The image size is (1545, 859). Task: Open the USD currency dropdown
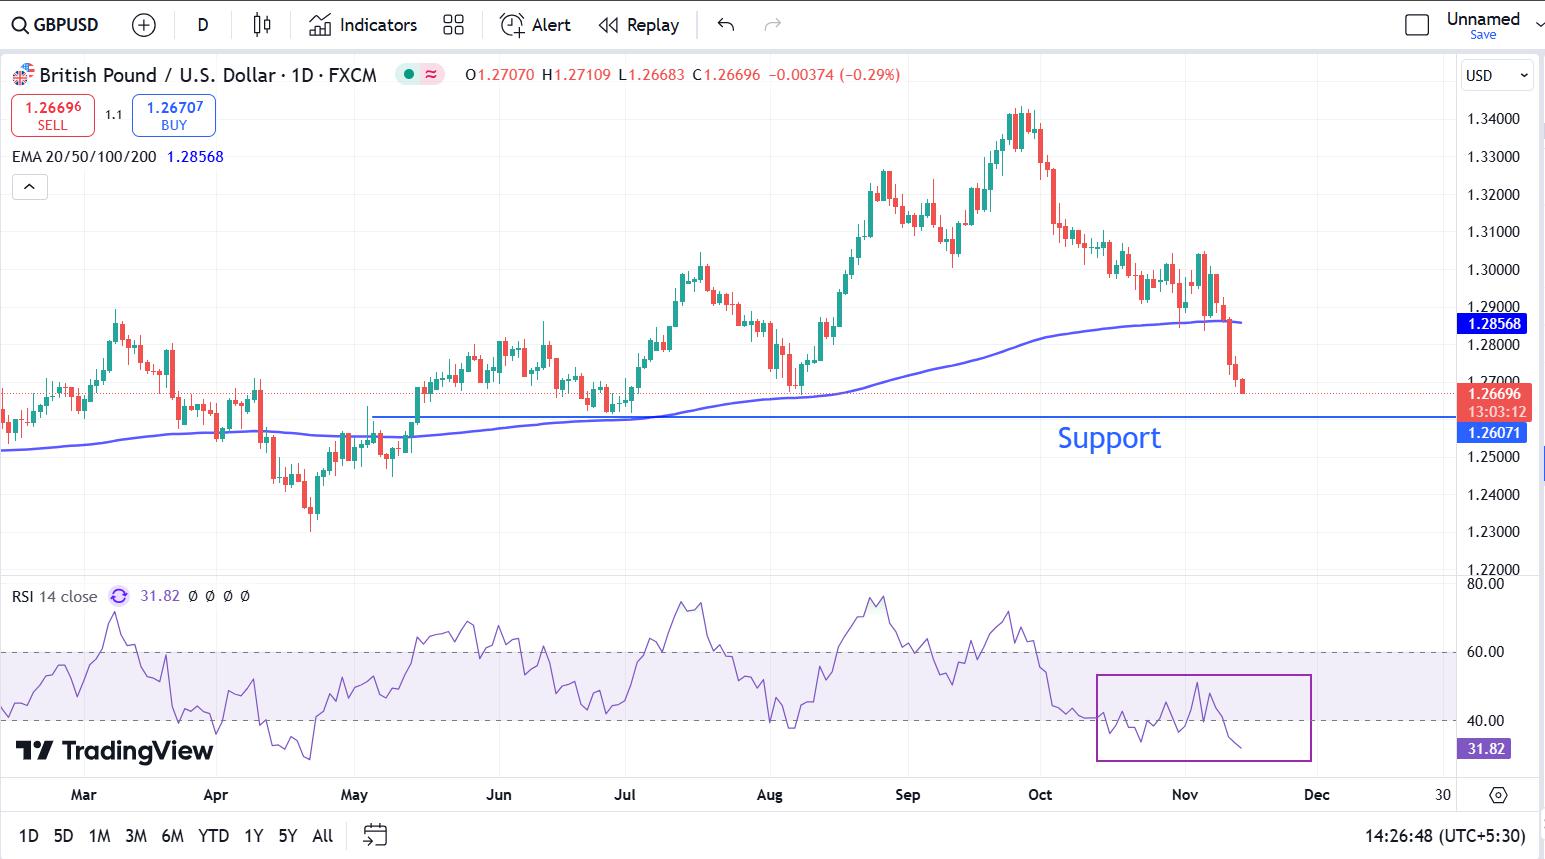pos(1497,75)
